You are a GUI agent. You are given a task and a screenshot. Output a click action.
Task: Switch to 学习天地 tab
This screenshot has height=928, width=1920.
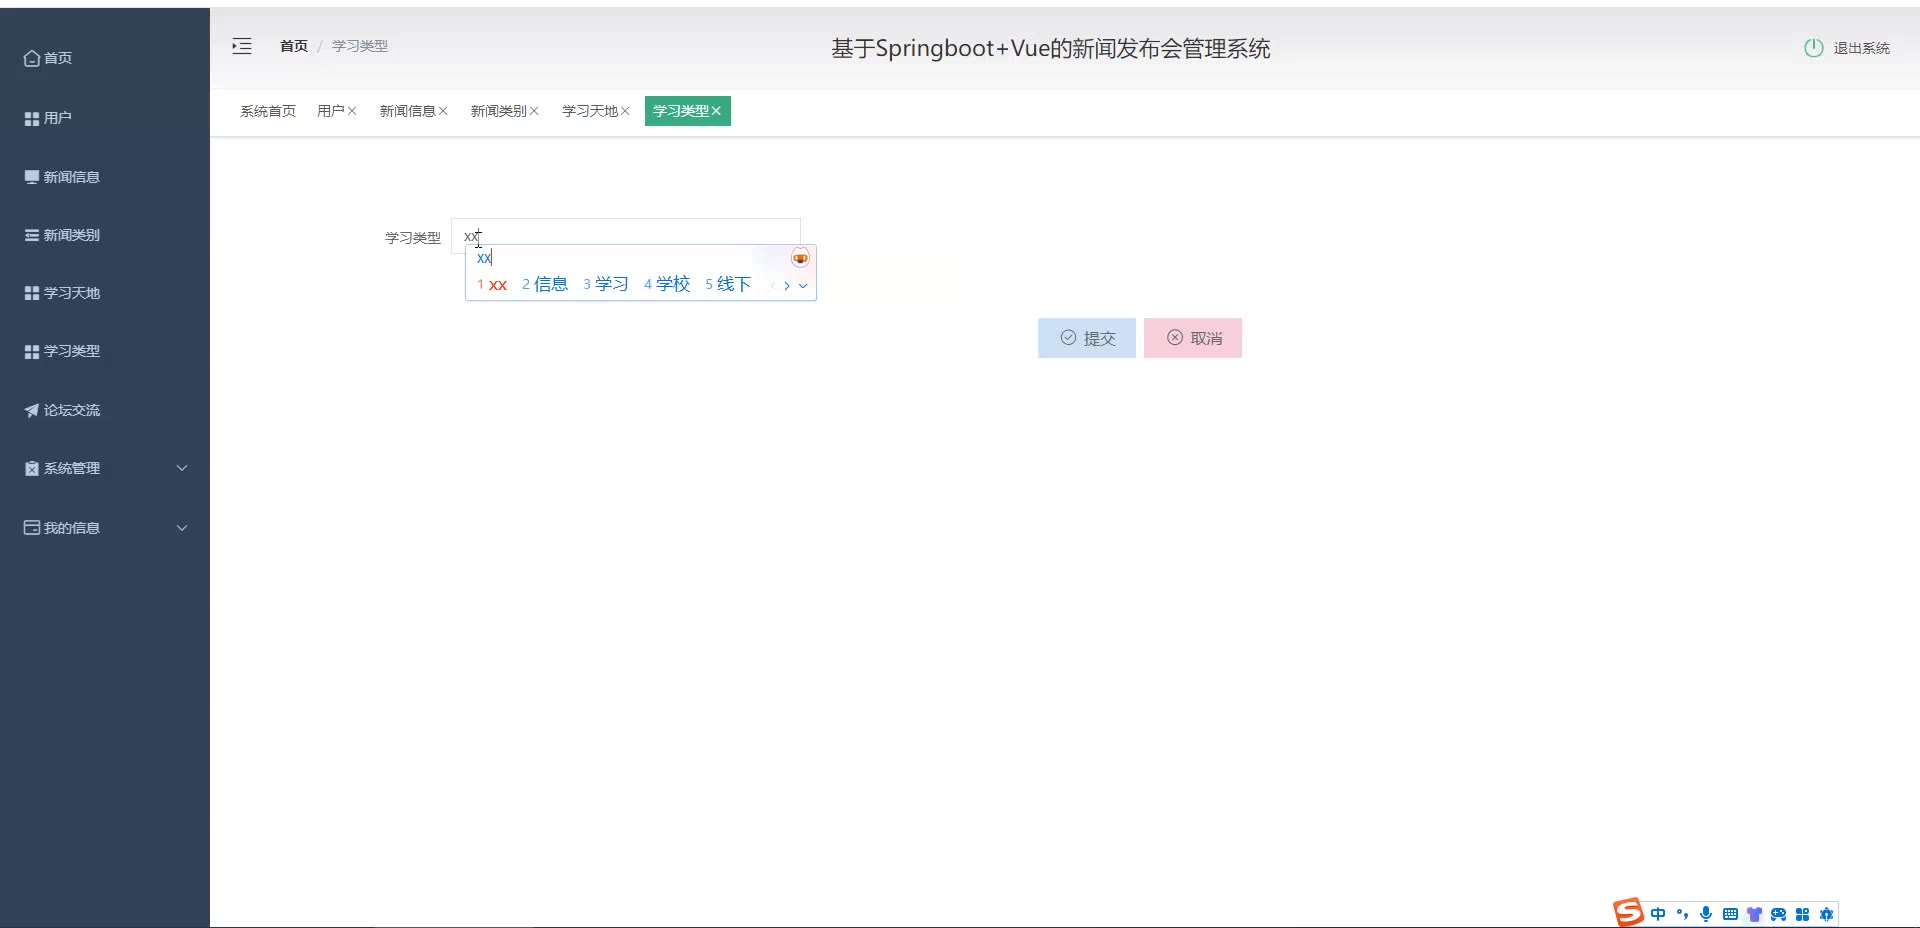(590, 111)
